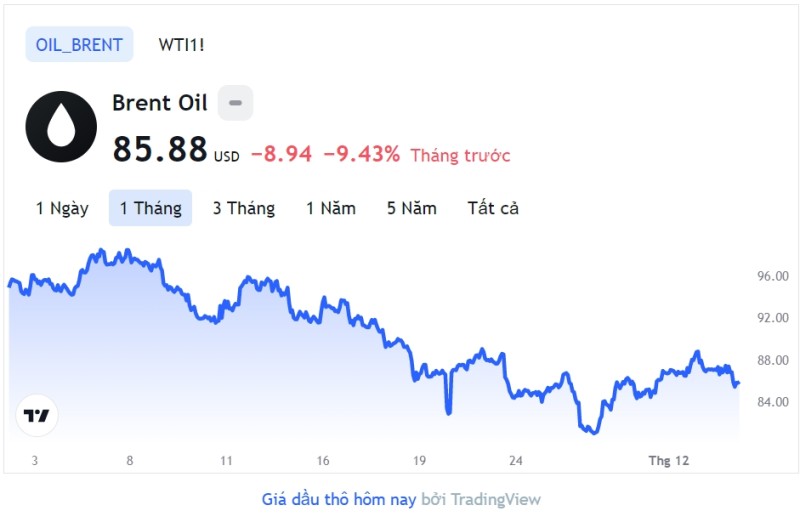Click the 84.00 price axis label

click(772, 402)
